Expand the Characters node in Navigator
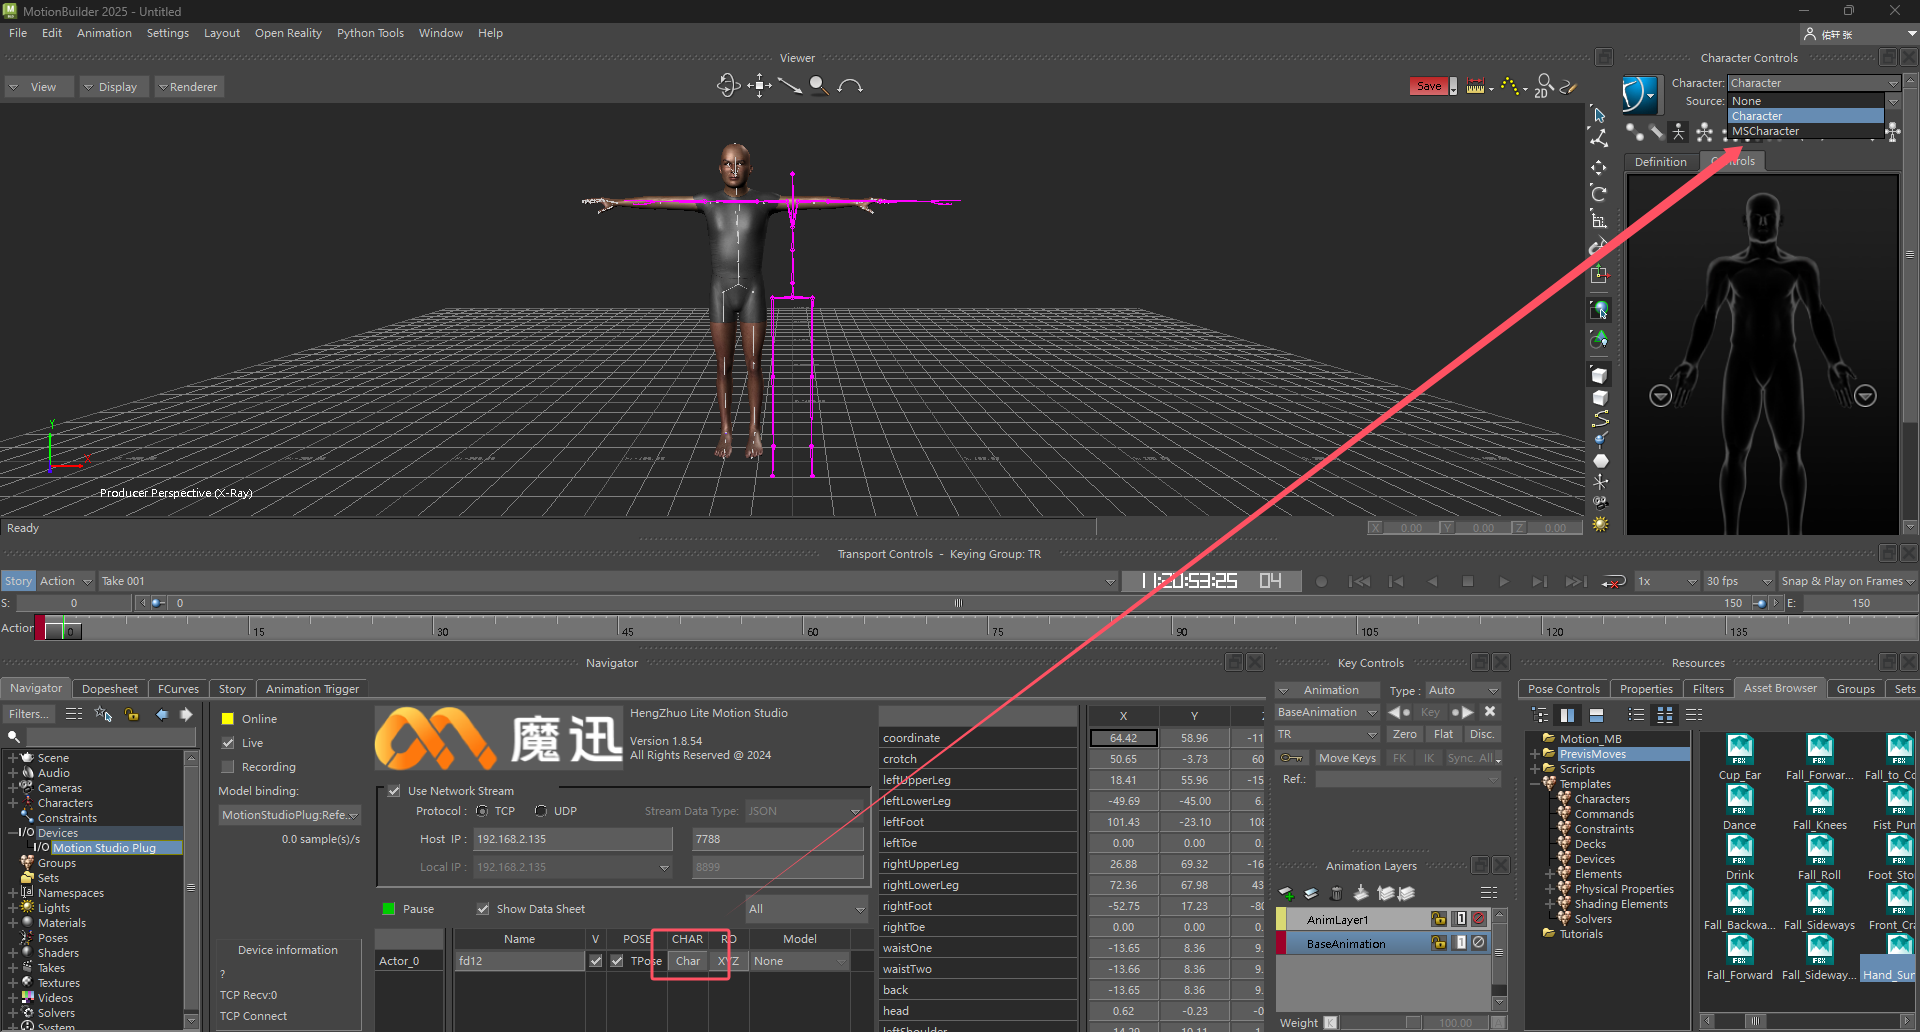The width and height of the screenshot is (1920, 1032). [x=13, y=803]
